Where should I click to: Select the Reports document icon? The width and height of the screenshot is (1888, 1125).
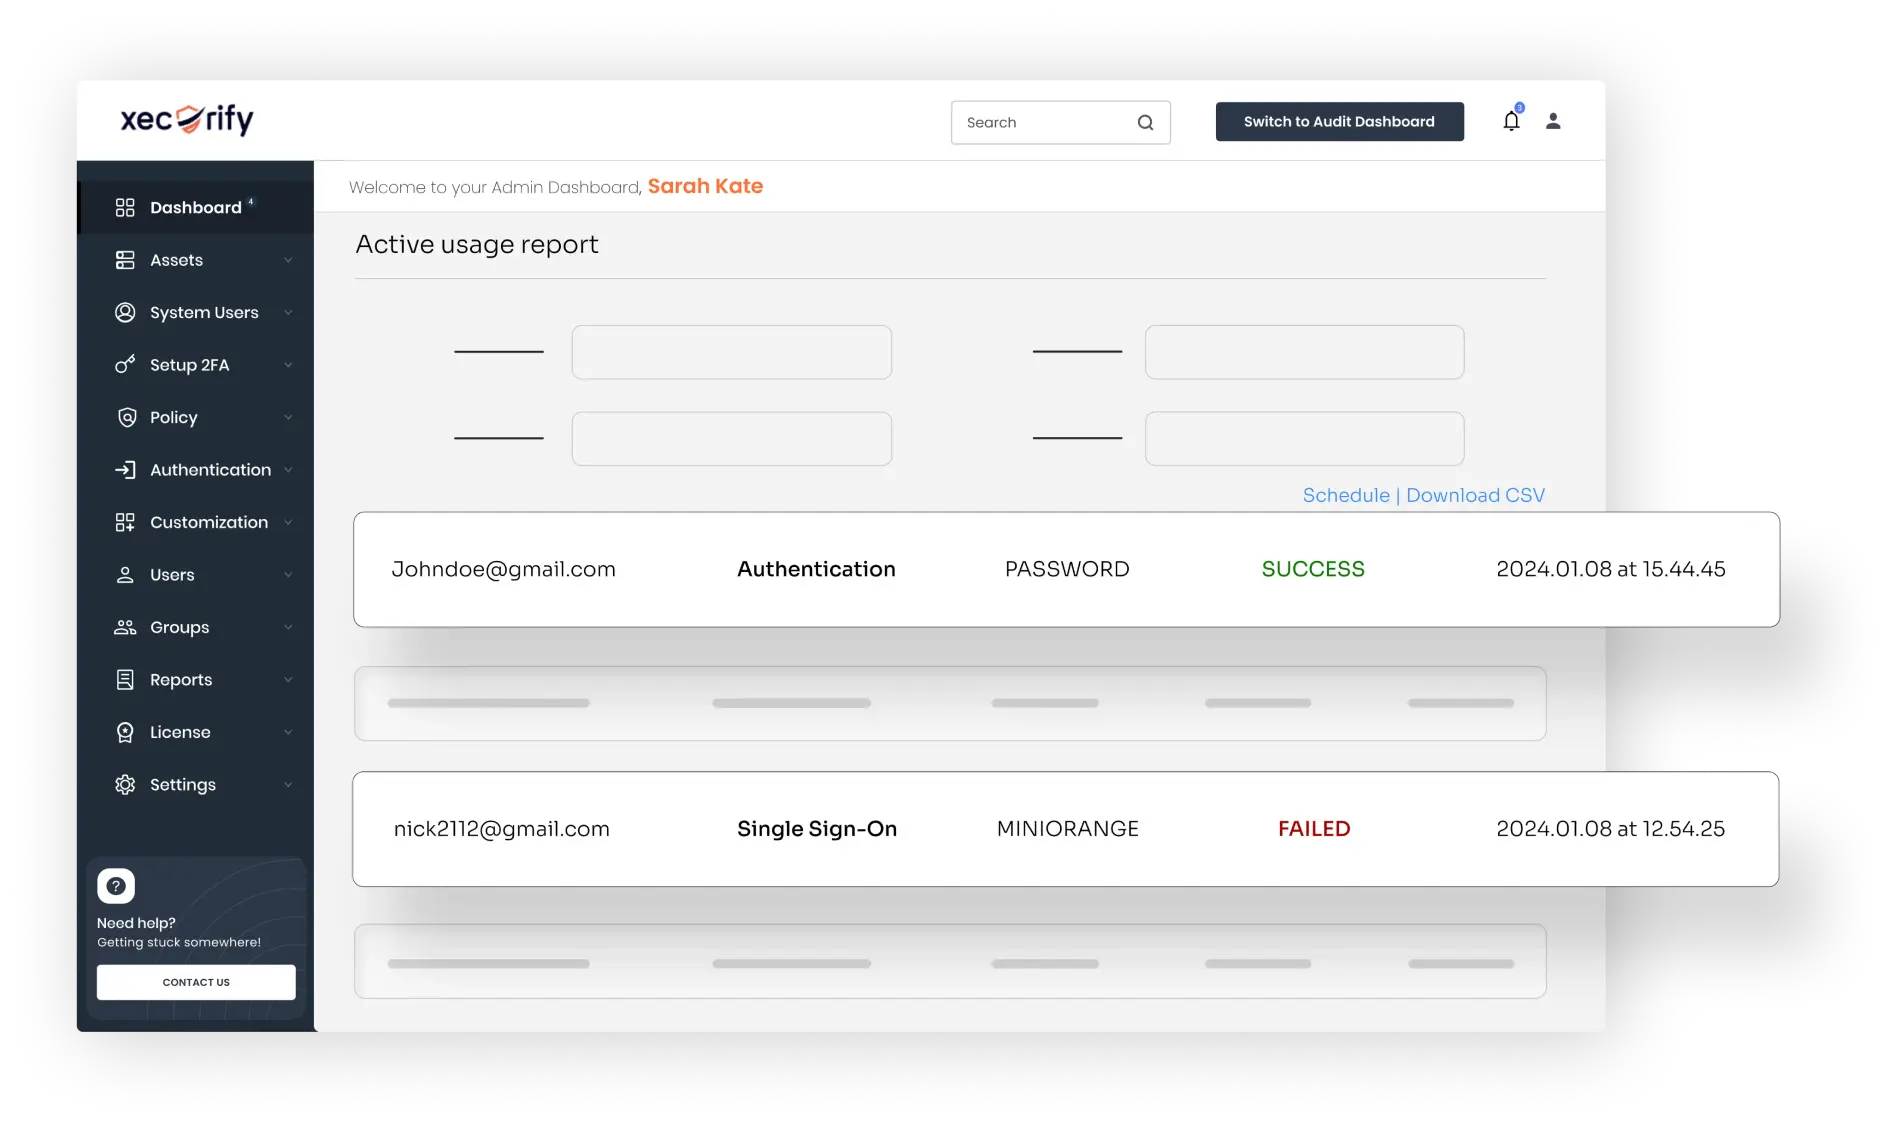(x=125, y=679)
